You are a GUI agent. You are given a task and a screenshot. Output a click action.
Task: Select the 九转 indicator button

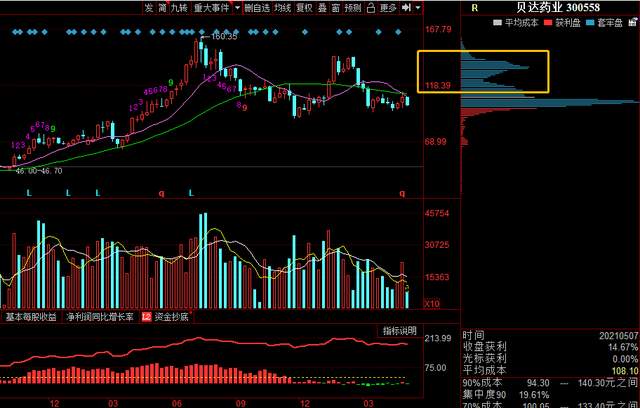(x=179, y=8)
